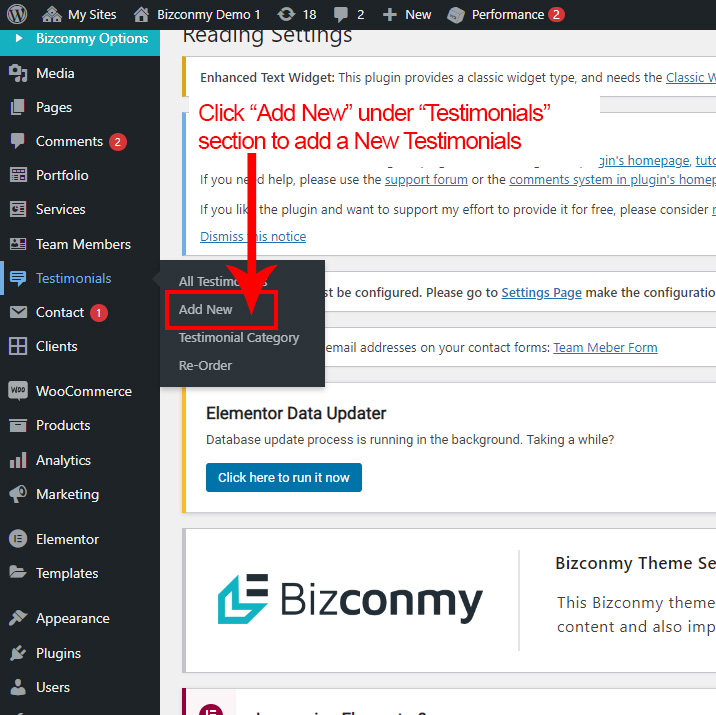Choose Testimonial Category from the submenu
716x715 pixels.
click(x=239, y=338)
